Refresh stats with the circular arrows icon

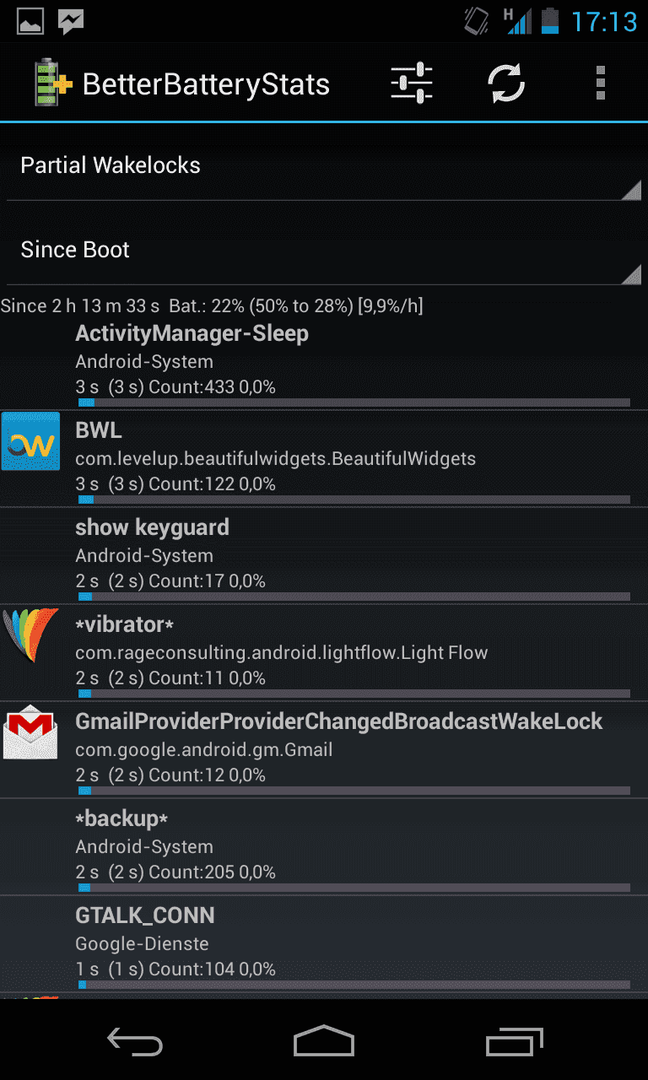tap(506, 83)
